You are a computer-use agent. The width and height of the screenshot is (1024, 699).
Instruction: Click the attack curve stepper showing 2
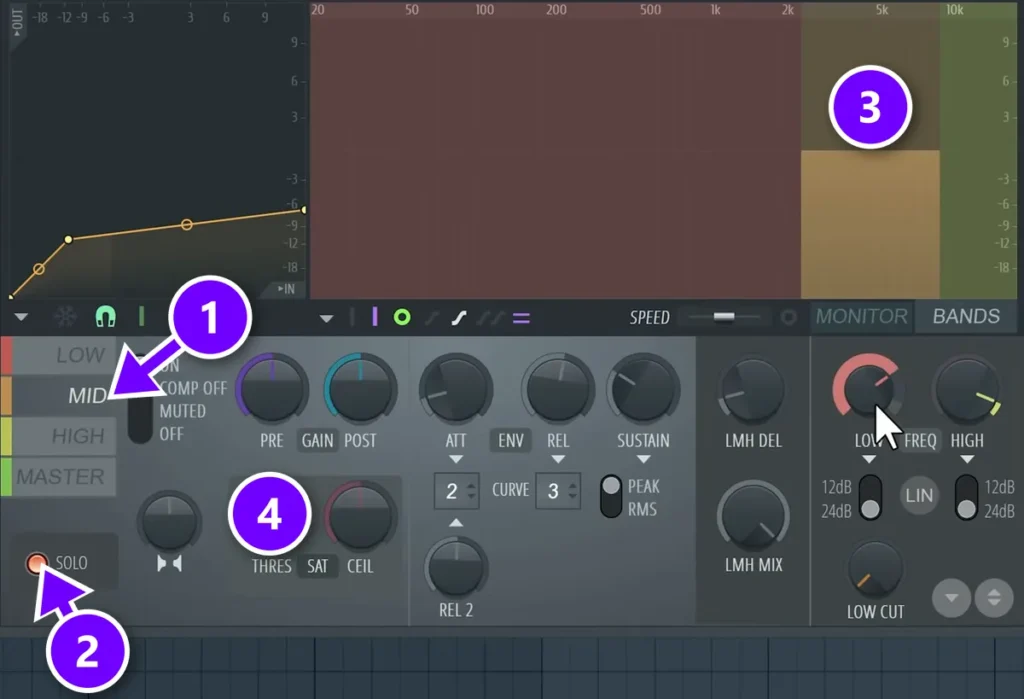tap(456, 491)
